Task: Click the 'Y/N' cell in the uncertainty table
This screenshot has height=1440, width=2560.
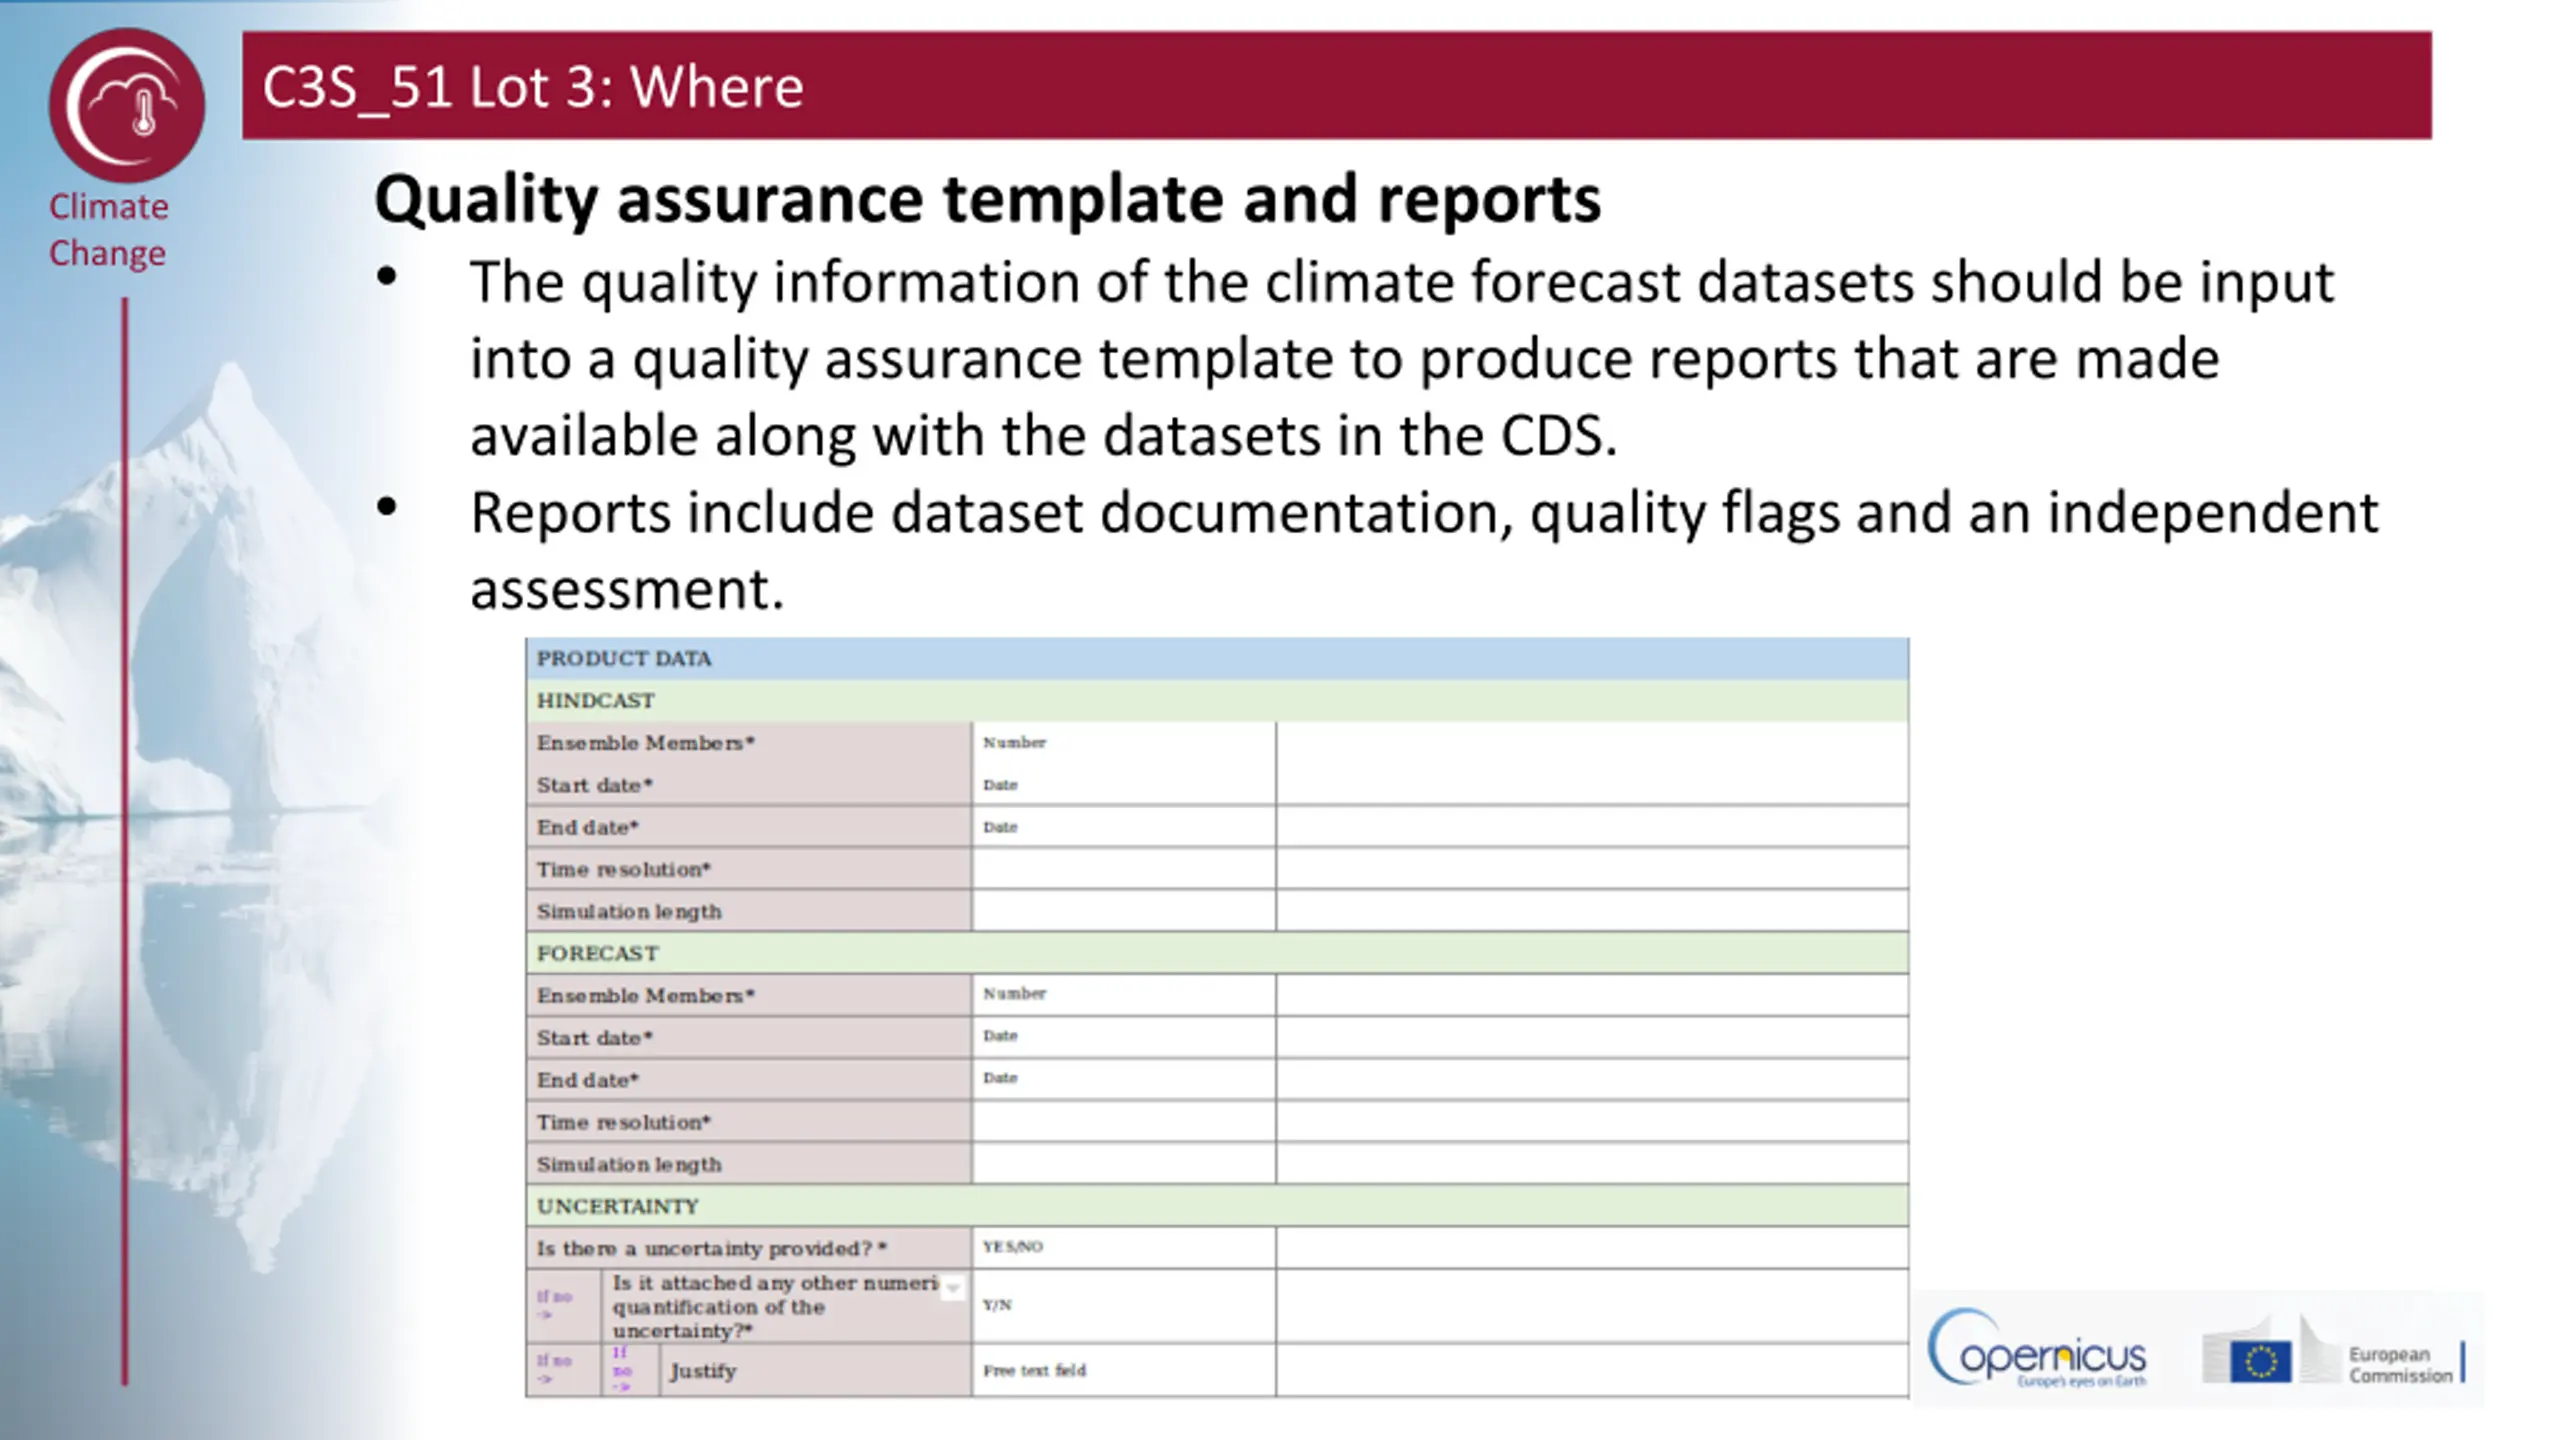Action: (1124, 1305)
